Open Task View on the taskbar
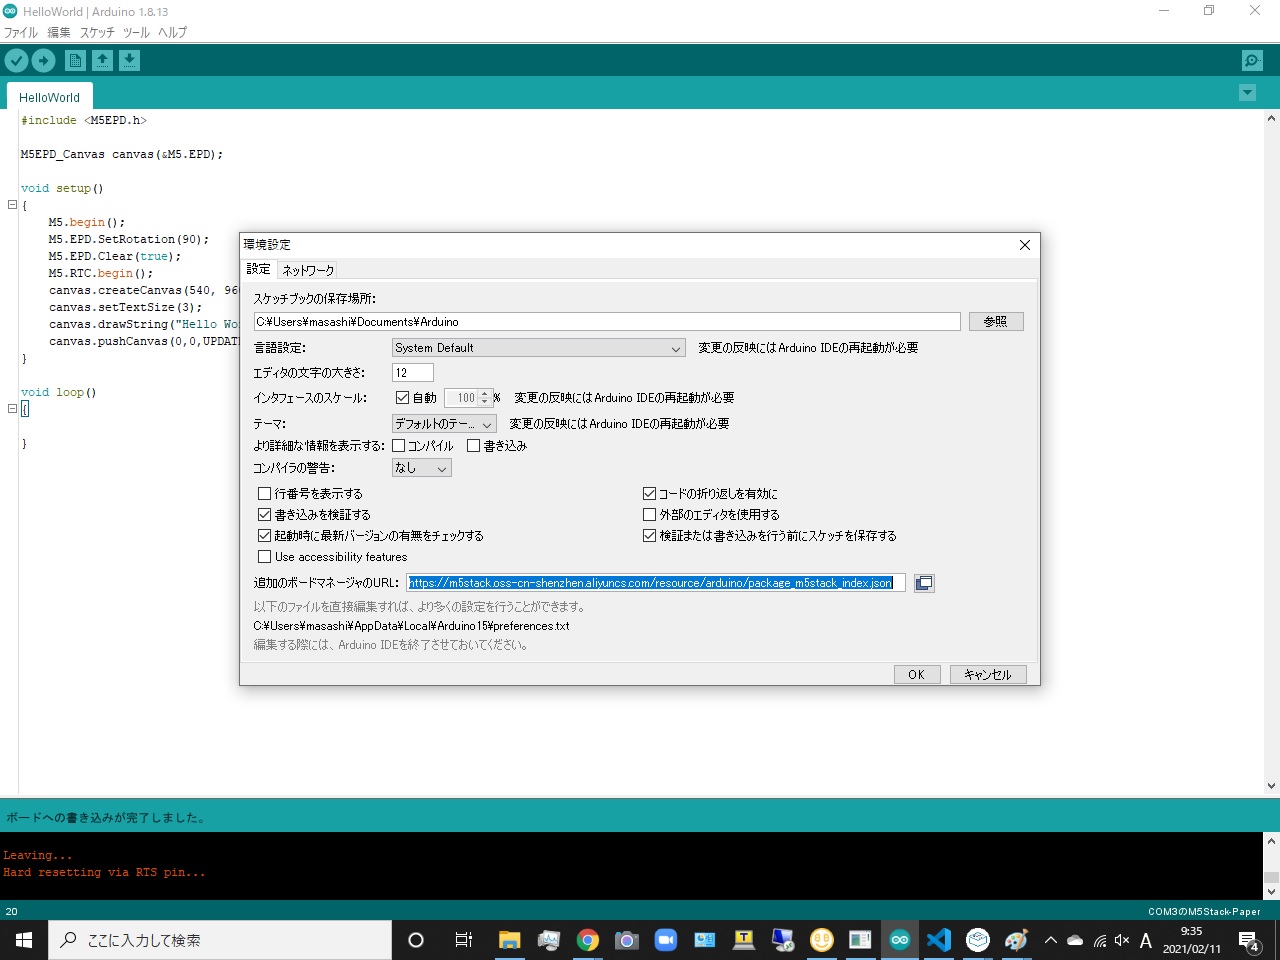The height and width of the screenshot is (960, 1280). 463,940
